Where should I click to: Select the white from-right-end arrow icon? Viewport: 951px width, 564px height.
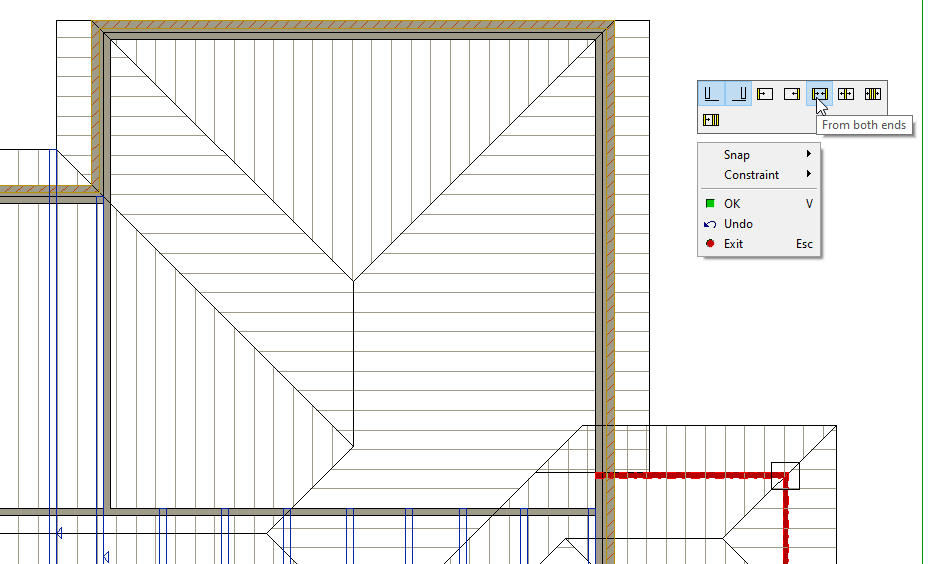[792, 94]
